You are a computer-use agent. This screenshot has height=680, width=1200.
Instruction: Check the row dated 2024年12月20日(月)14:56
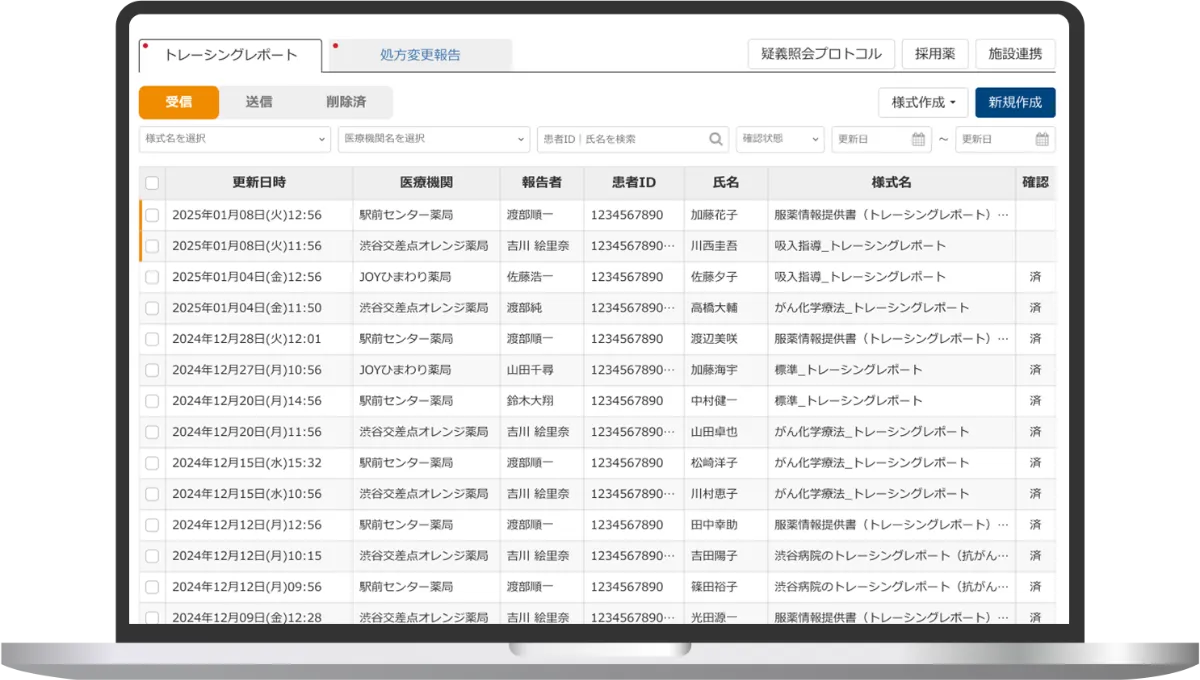tap(152, 401)
